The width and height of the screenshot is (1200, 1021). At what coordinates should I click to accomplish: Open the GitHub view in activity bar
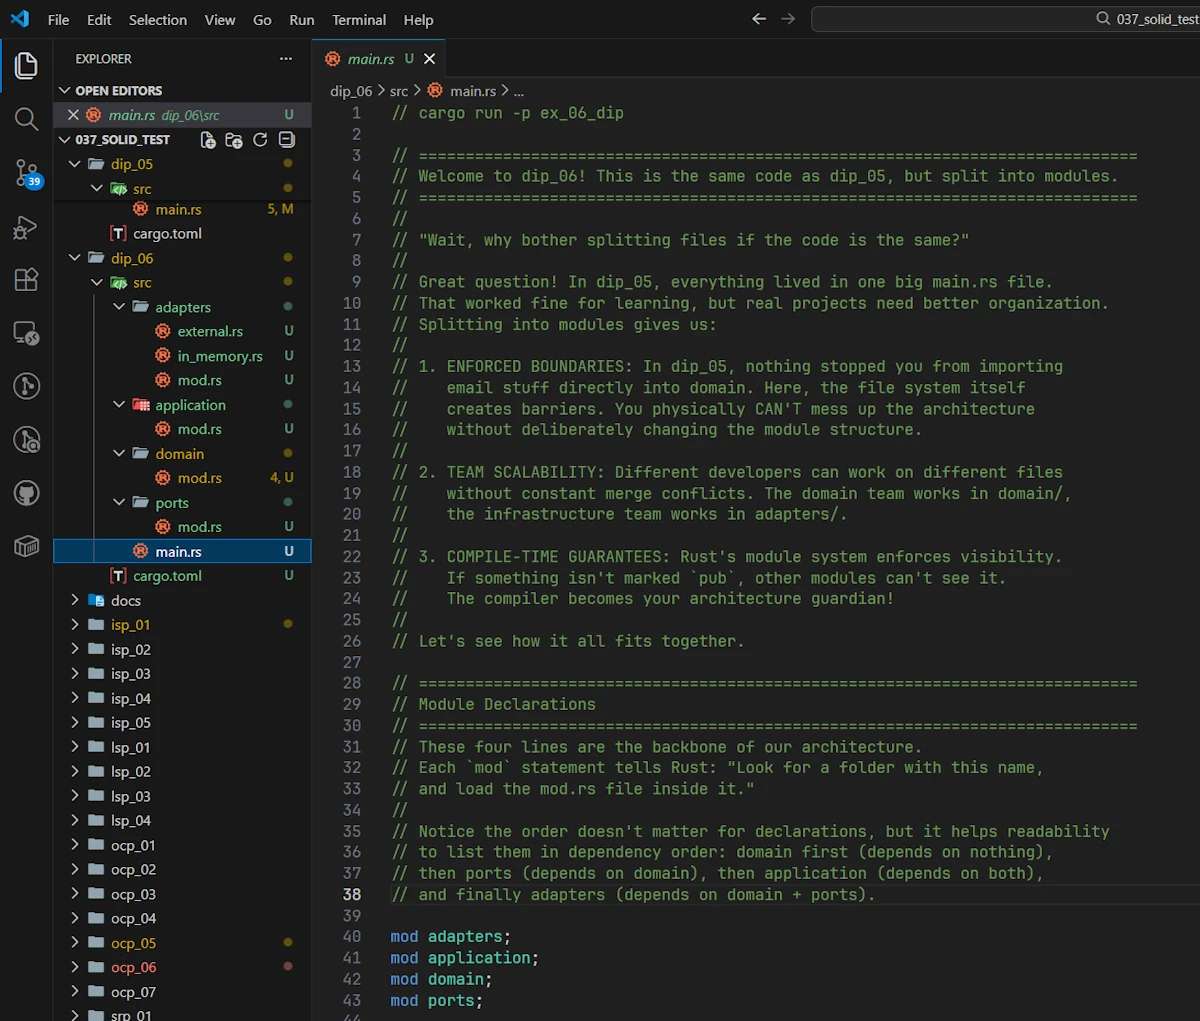[x=26, y=492]
